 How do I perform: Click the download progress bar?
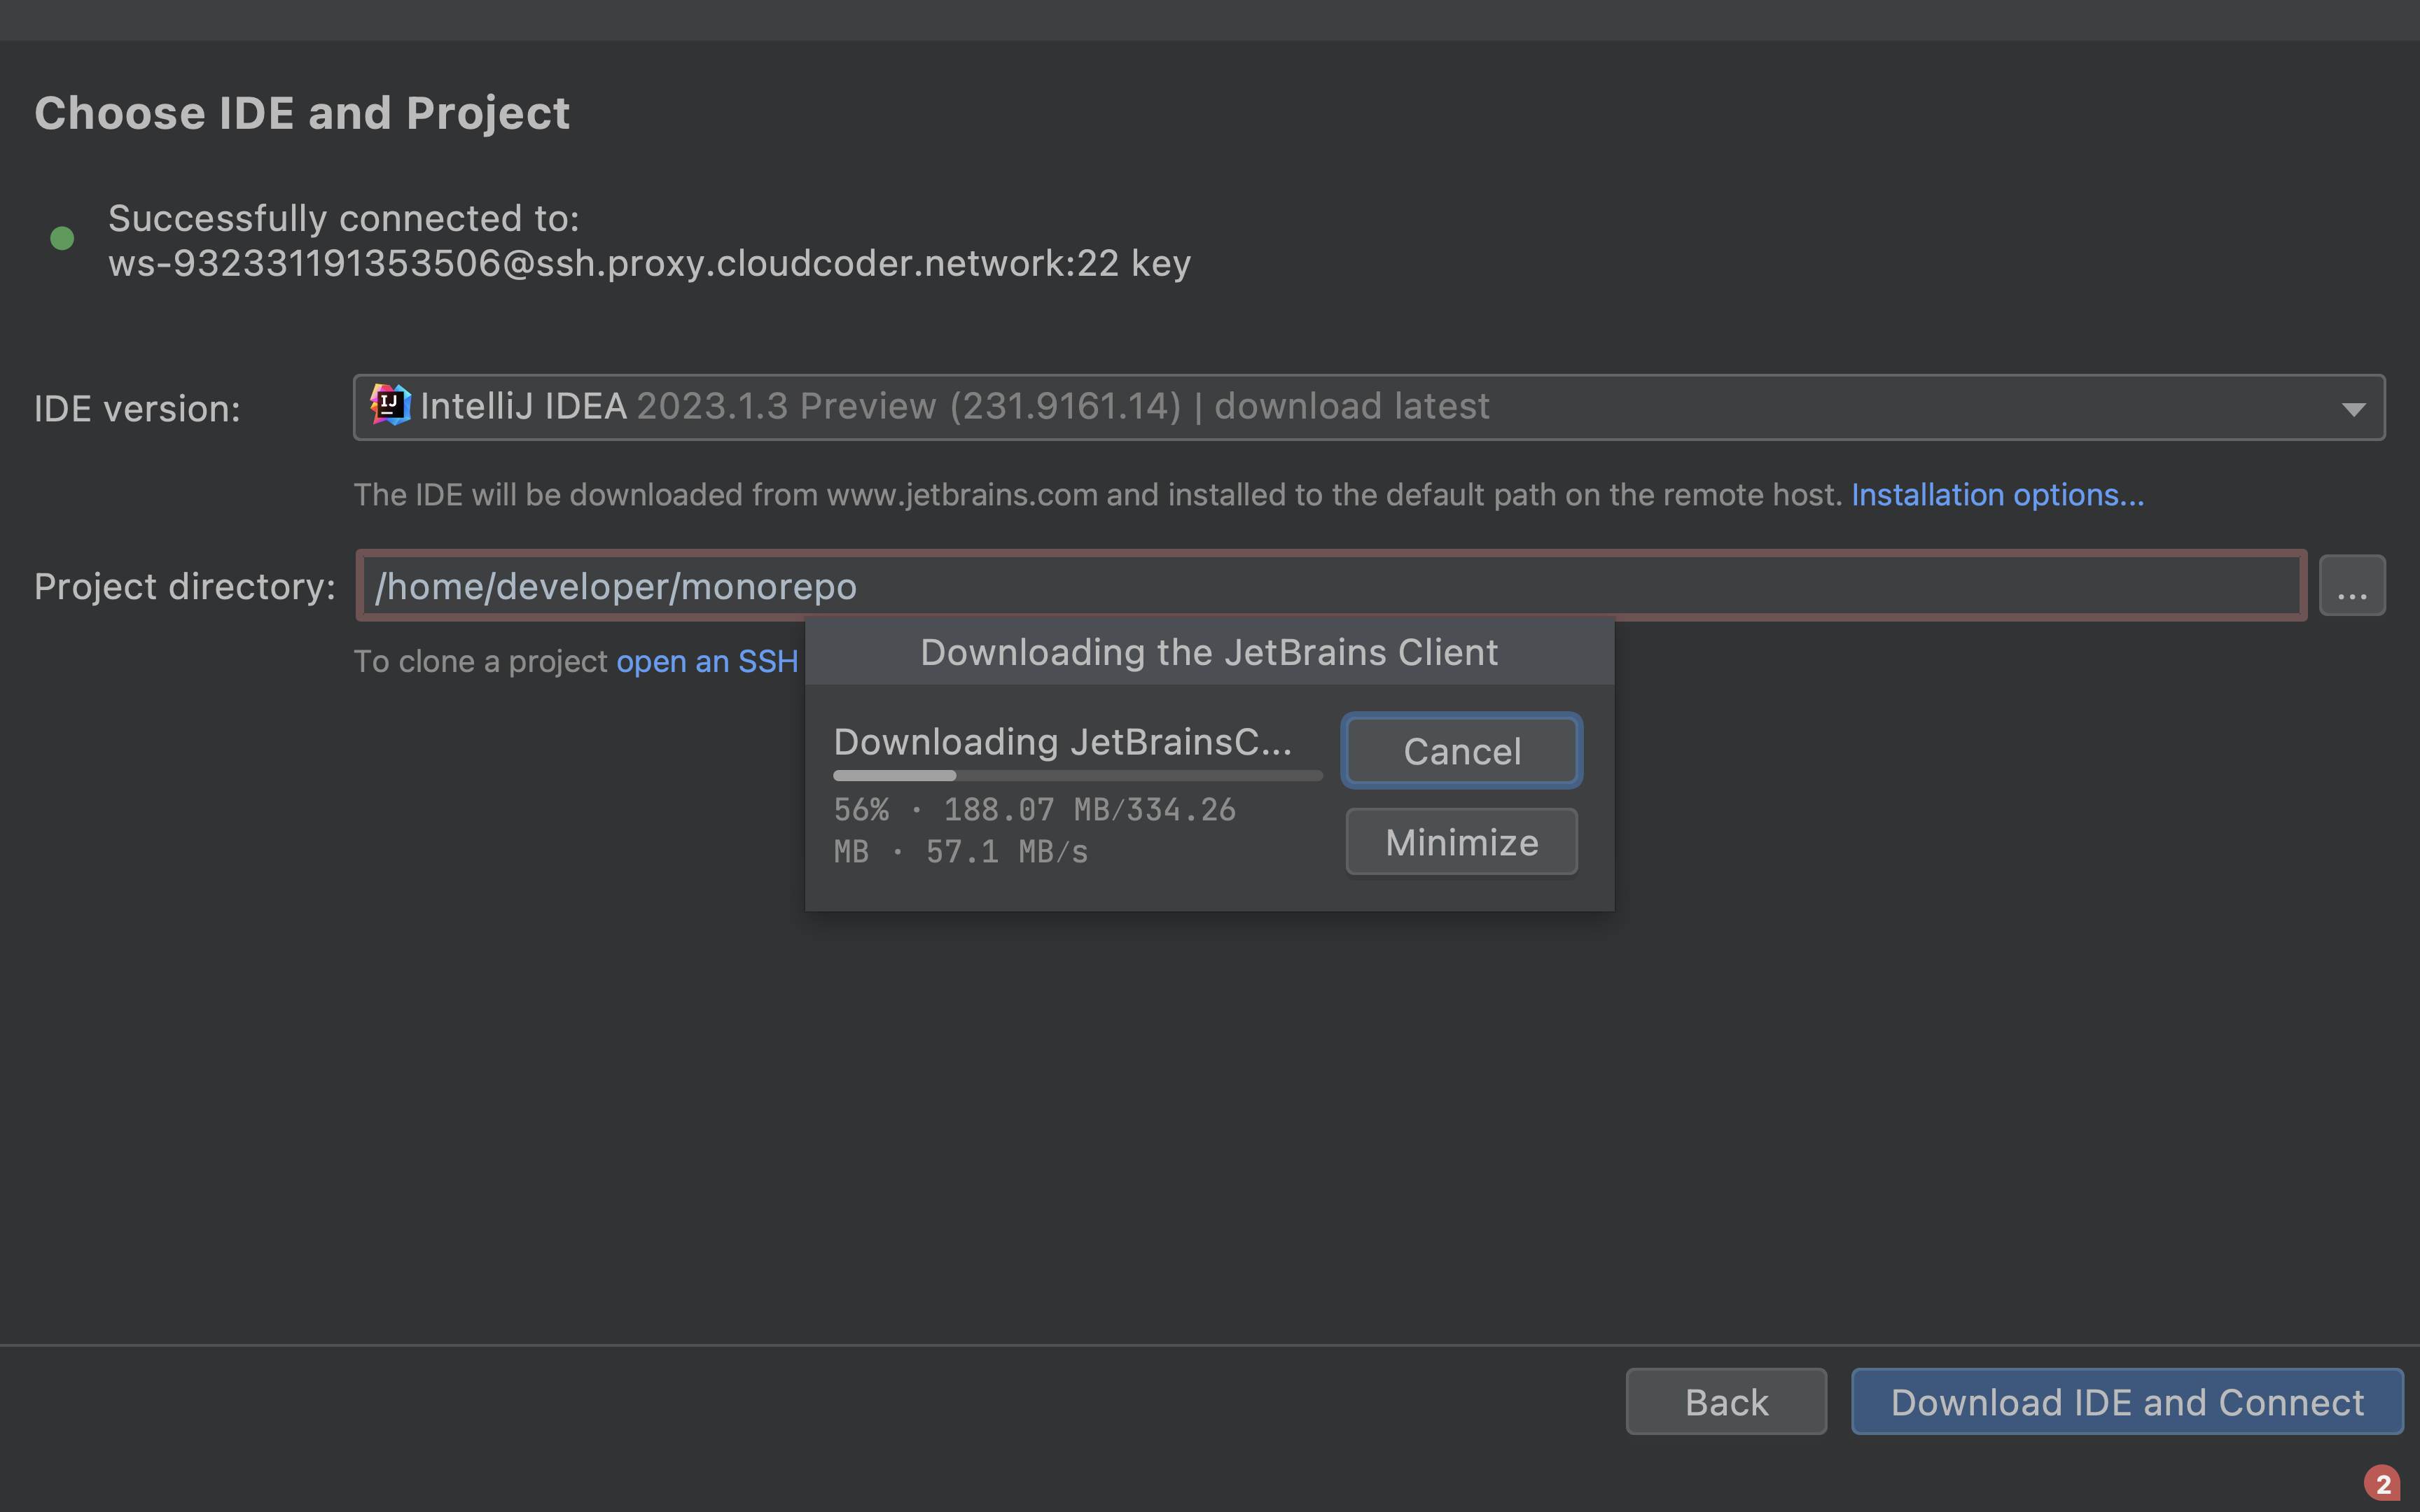pos(1077,775)
